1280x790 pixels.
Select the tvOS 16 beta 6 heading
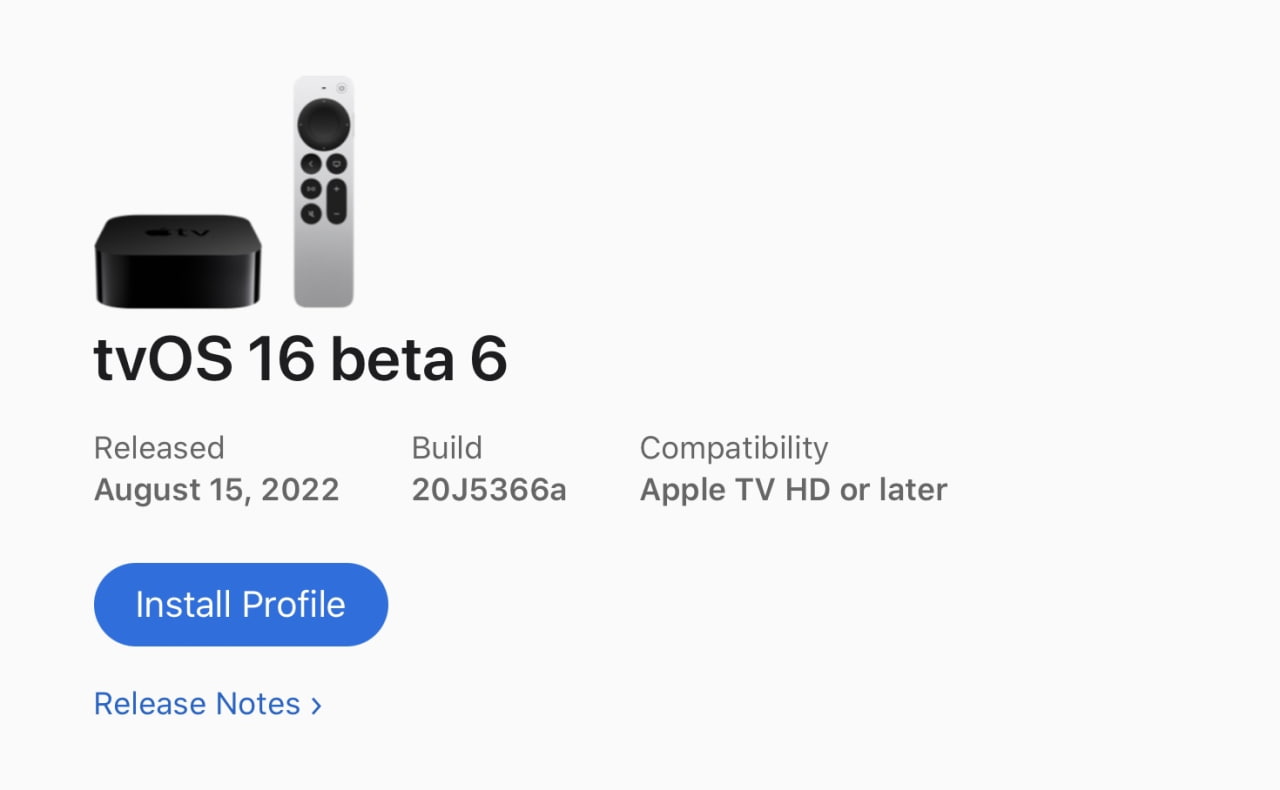pyautogui.click(x=300, y=358)
